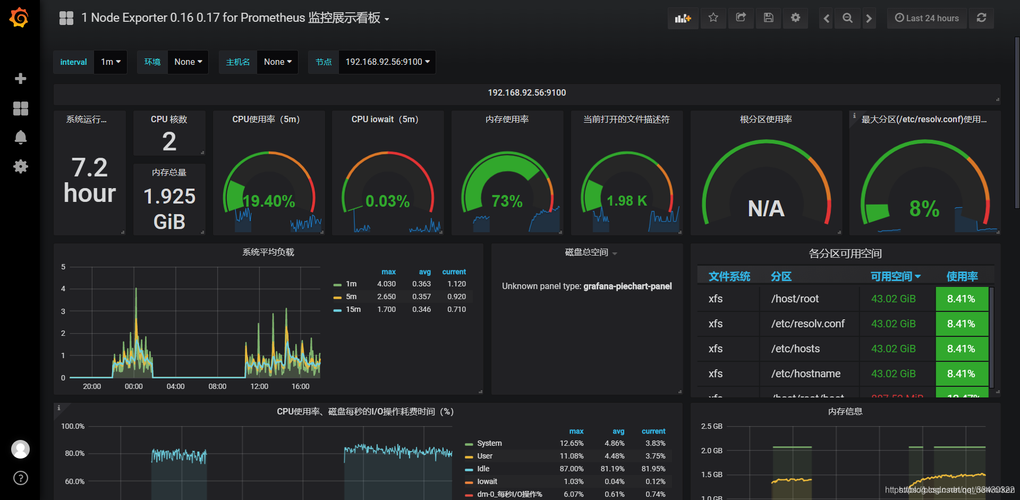Image resolution: width=1020 pixels, height=500 pixels.
Task: Sort load legend by max column
Action: (389, 272)
